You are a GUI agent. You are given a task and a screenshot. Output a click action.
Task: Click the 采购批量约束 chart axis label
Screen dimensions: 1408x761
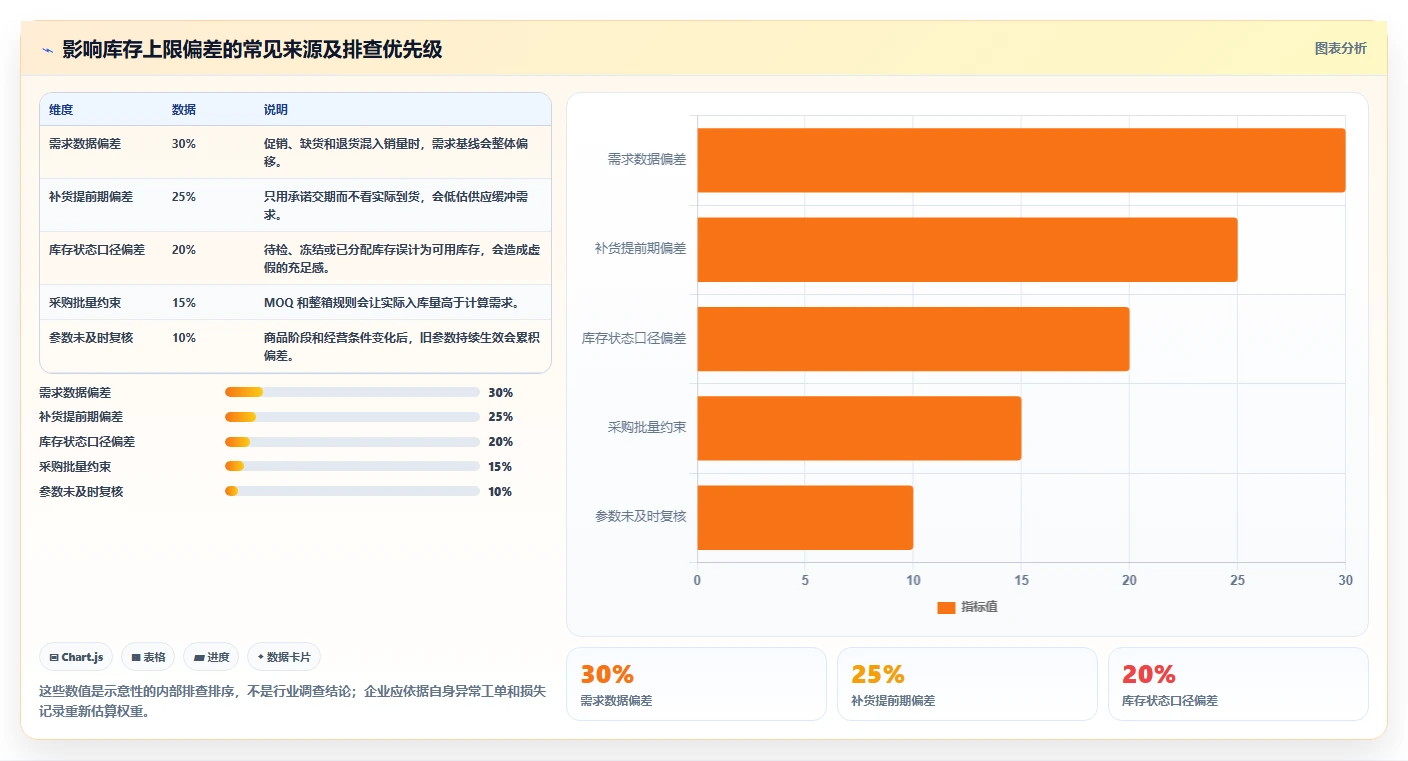647,428
